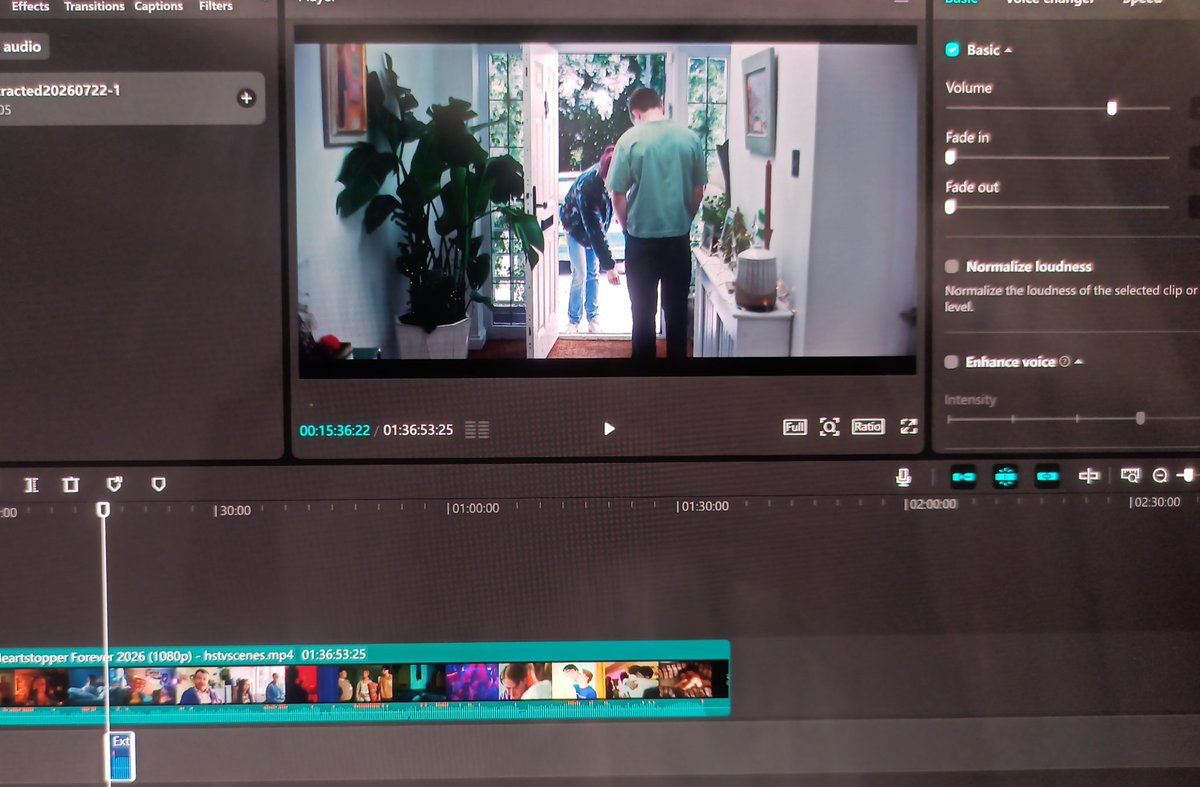The image size is (1200, 787).
Task: Click the add marker shield icon
Action: 114,484
